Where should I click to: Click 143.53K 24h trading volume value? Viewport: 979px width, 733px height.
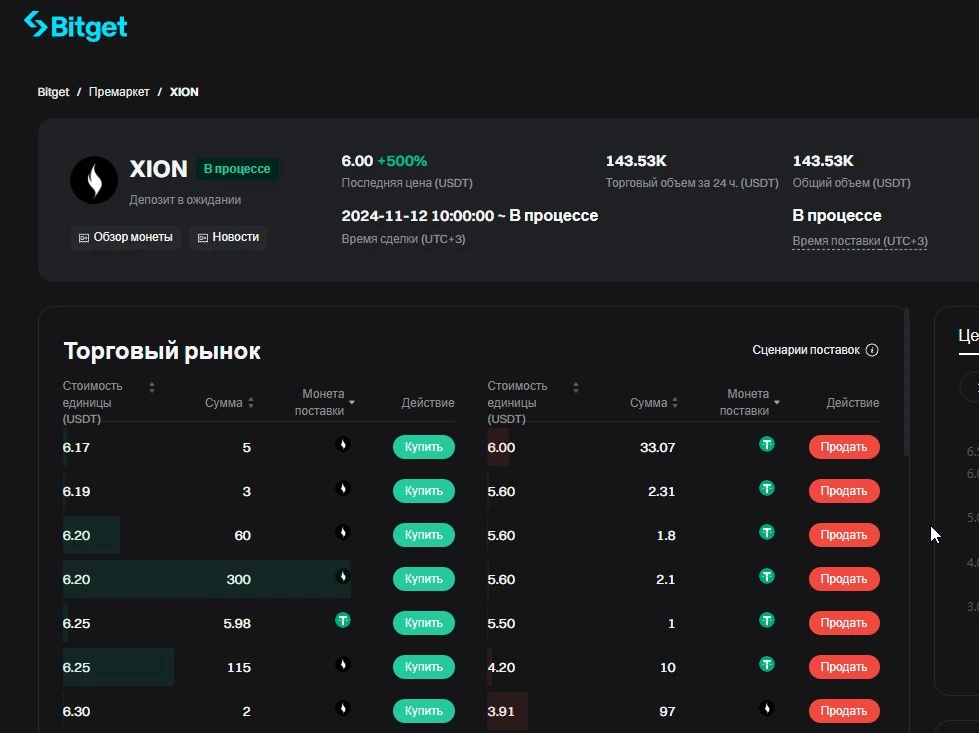coord(636,161)
